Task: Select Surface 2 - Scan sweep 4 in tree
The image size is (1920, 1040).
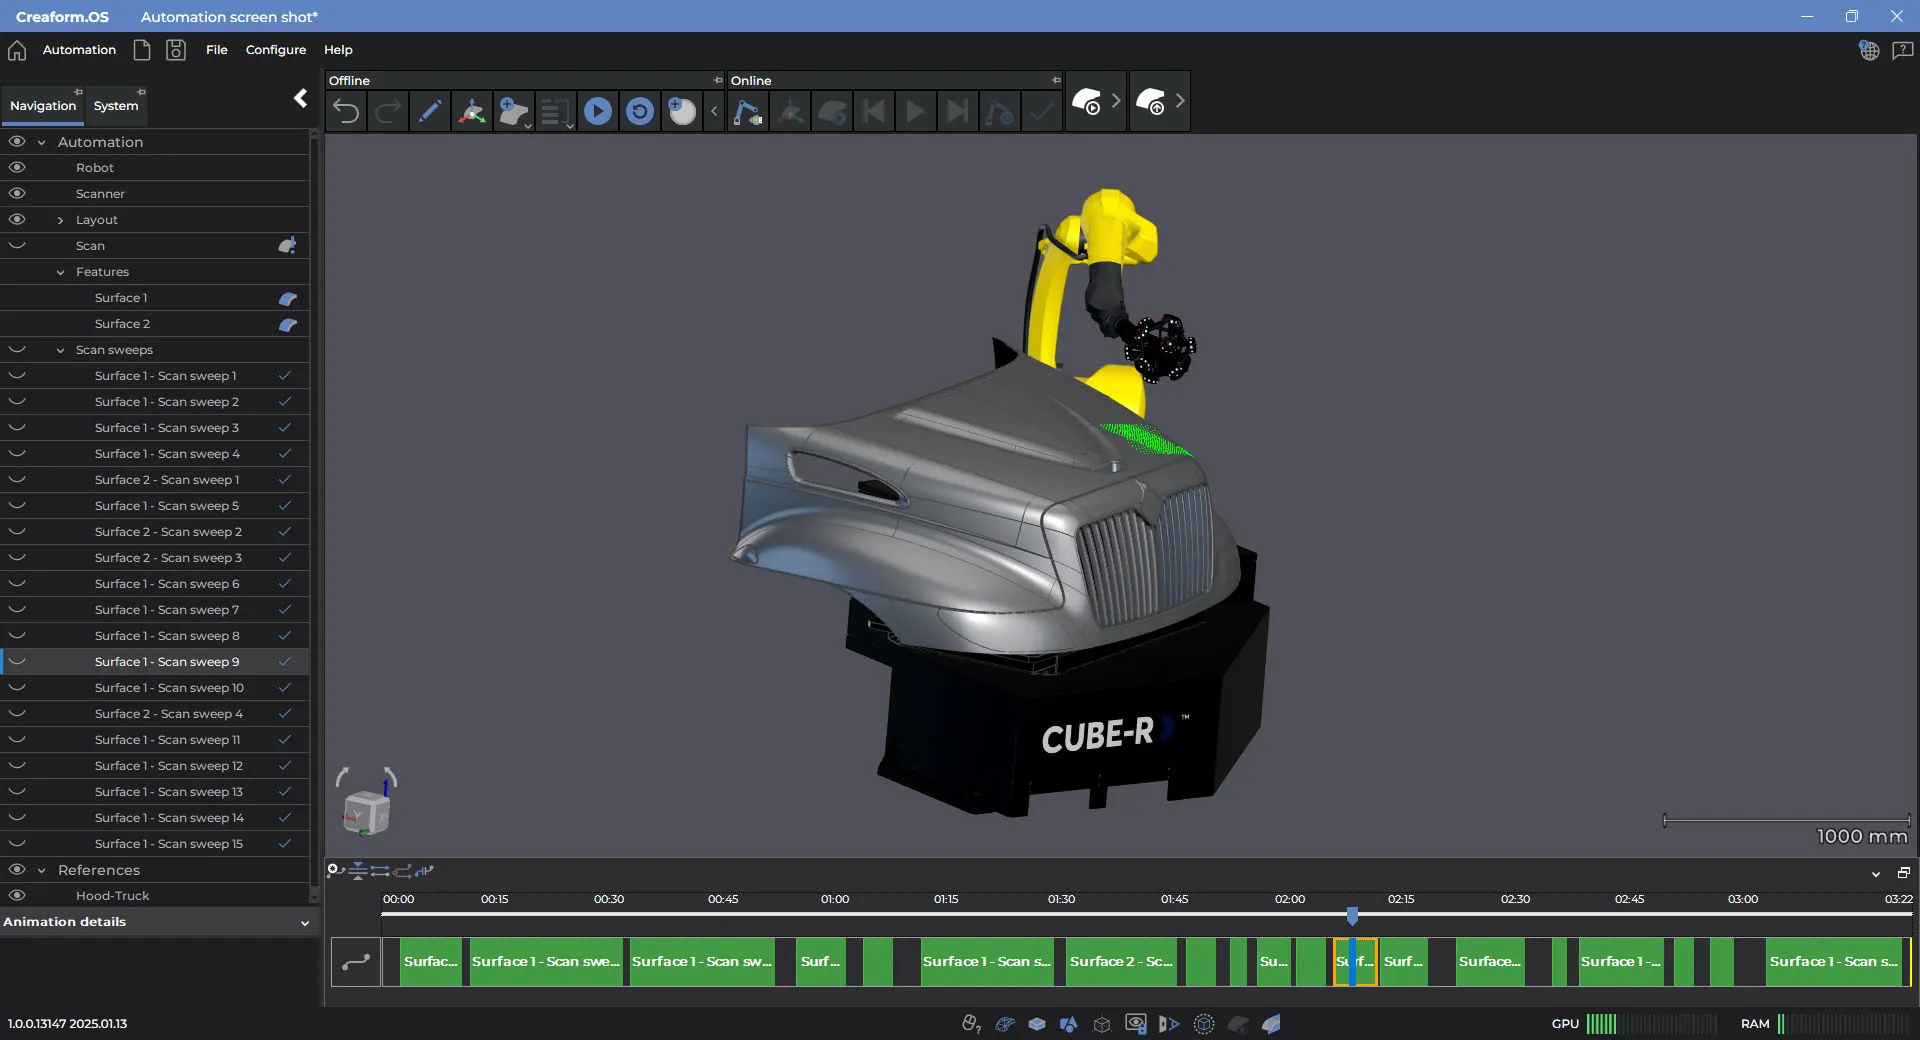Action: (x=168, y=714)
